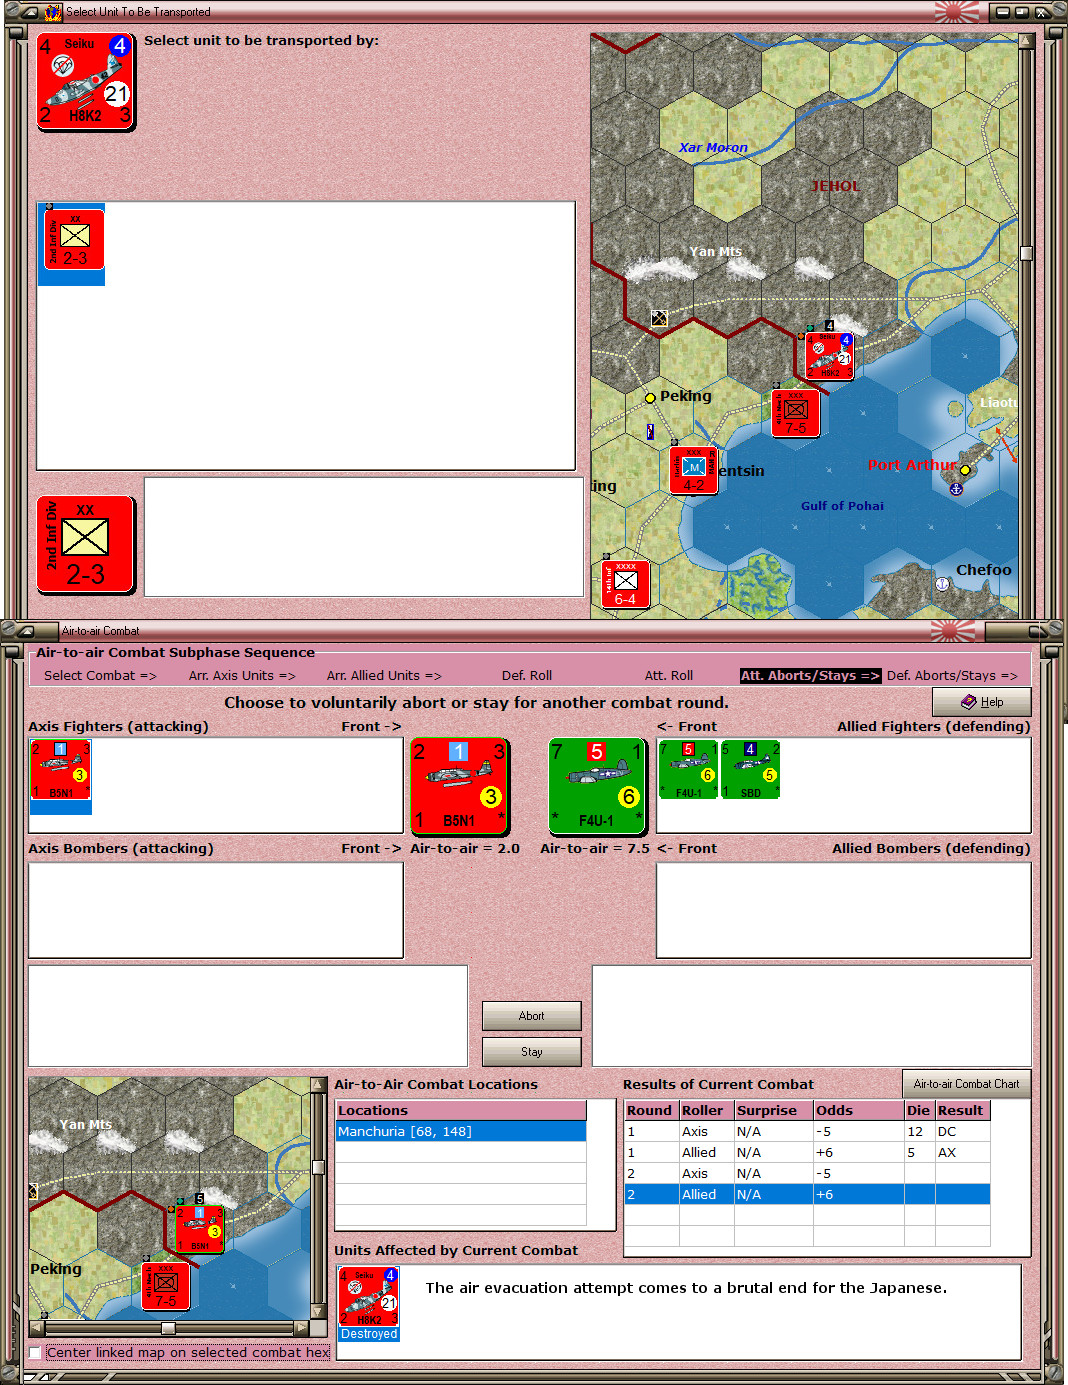Viewport: 1068px width, 1385px height.
Task: Click the Result column header
Action: click(x=962, y=1110)
